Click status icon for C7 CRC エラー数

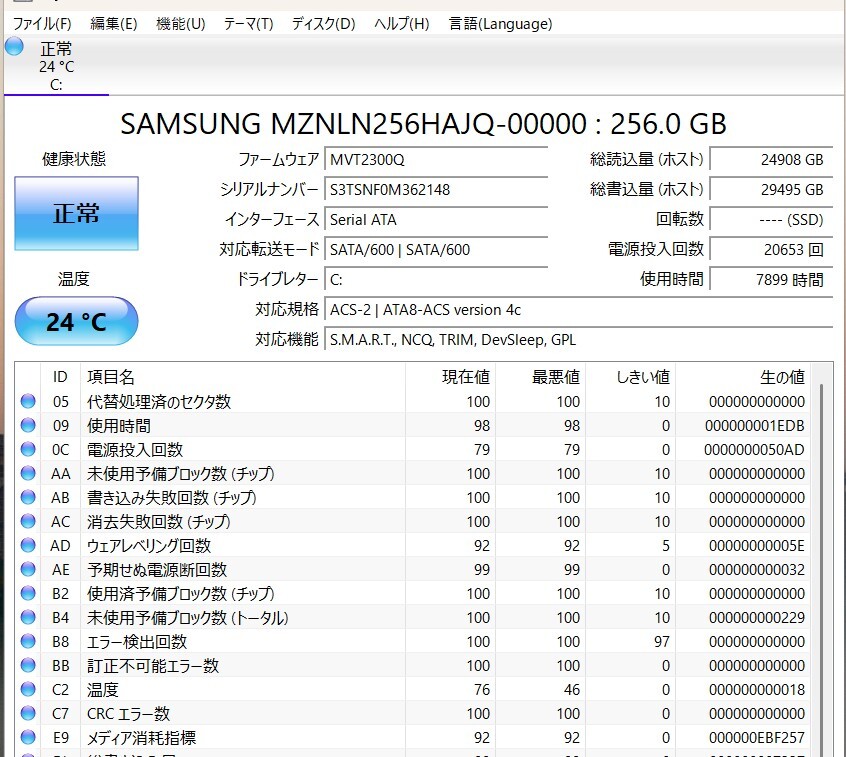[x=28, y=713]
